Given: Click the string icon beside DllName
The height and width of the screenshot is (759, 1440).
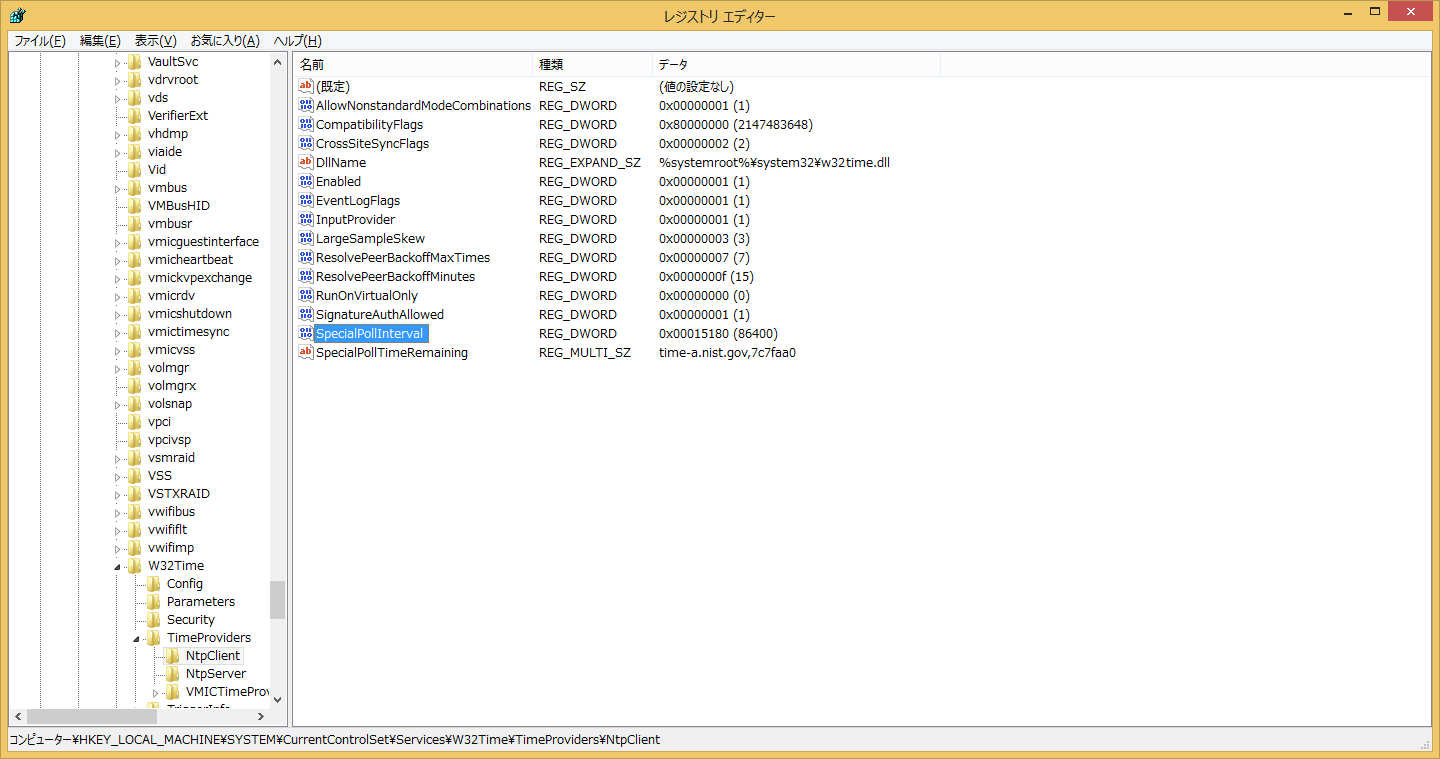Looking at the screenshot, I should 306,162.
